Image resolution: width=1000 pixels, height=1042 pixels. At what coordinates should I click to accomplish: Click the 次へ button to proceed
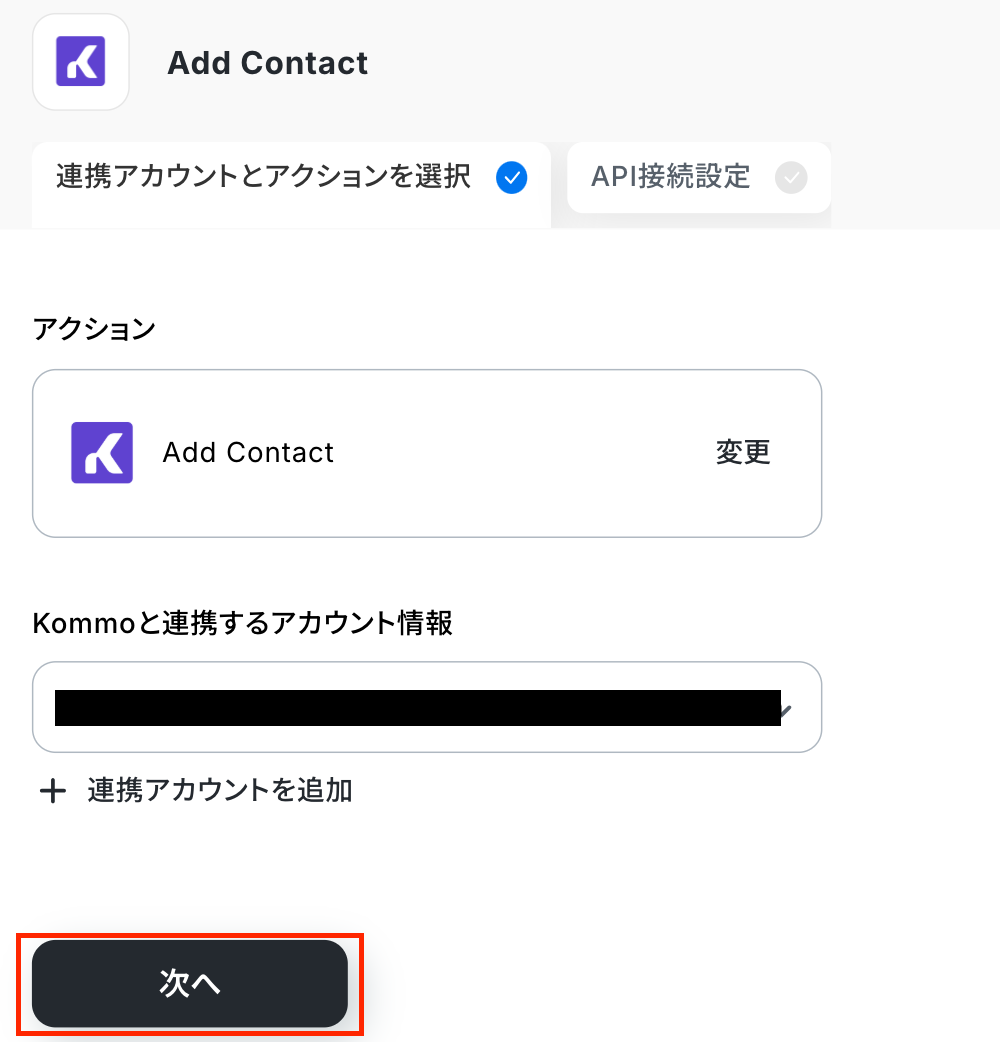190,984
